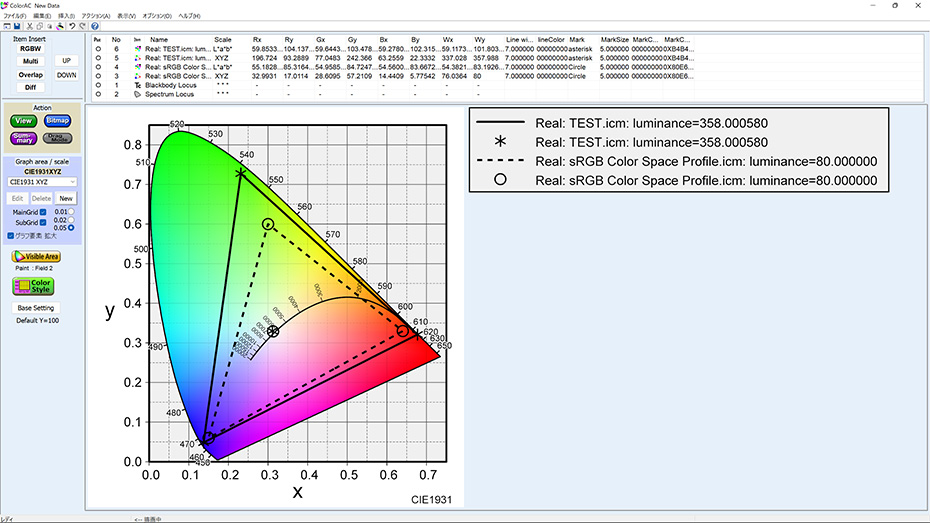The height and width of the screenshot is (523, 930).
Task: Expand the CIE1931 XYZ graph scale dropdown
Action: point(42,182)
